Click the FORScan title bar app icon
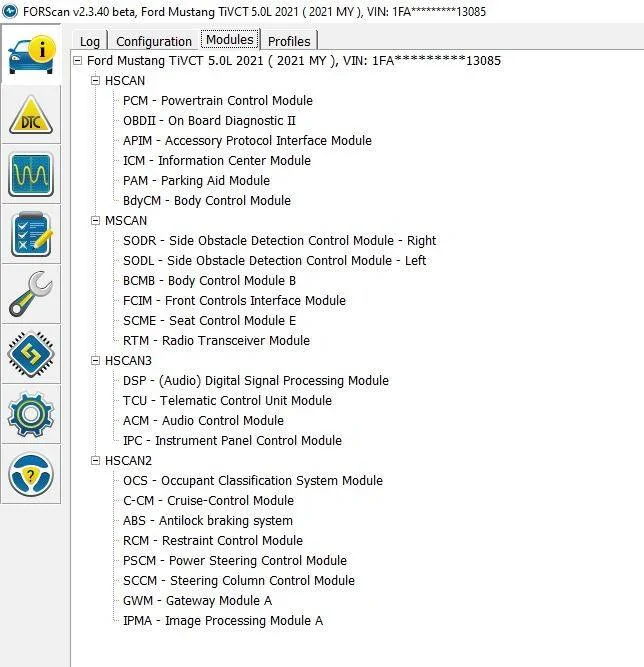Image resolution: width=644 pixels, height=667 pixels. 9,11
